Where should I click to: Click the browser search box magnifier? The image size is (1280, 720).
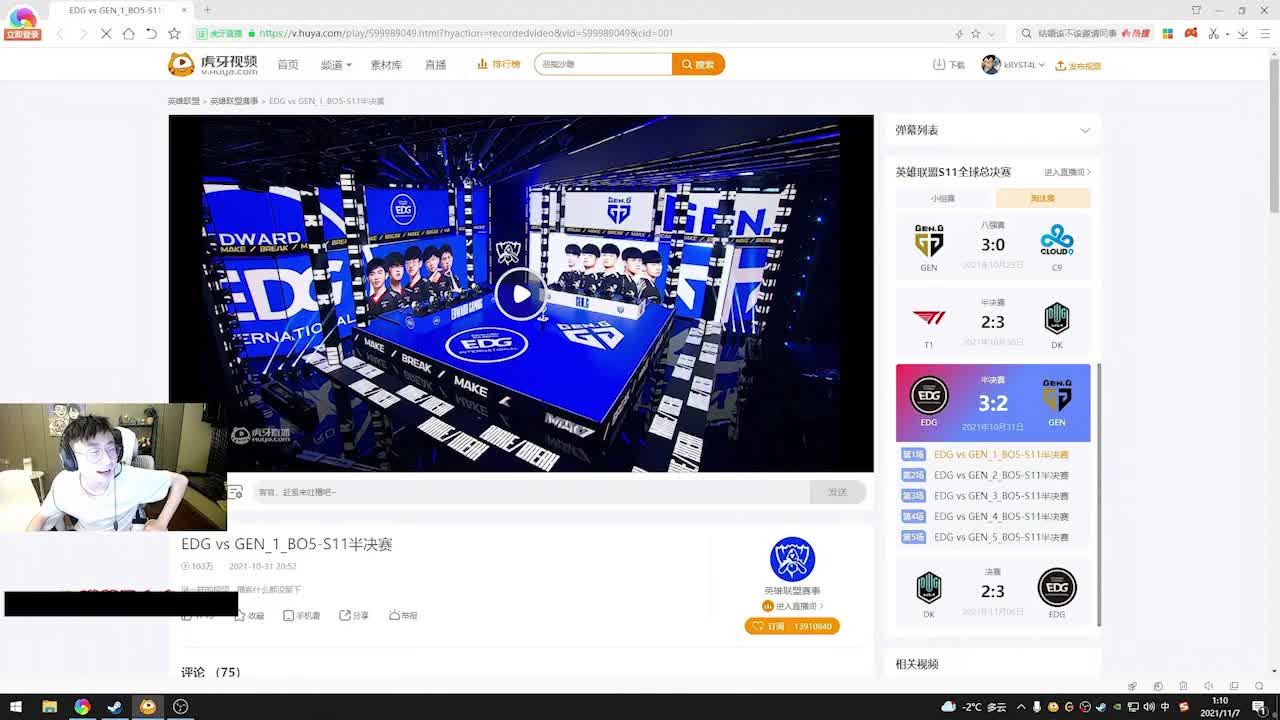[x=1027, y=33]
